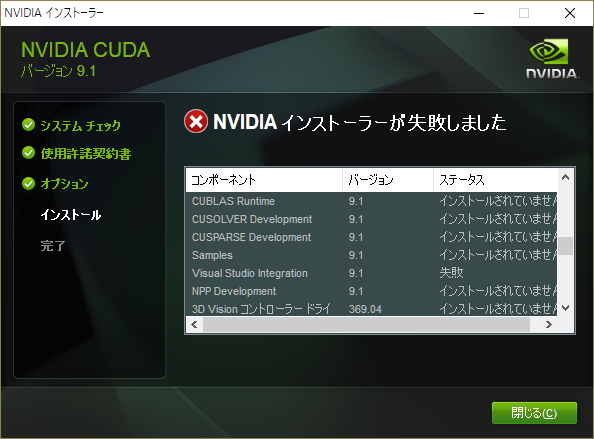Close the NVIDIA インストーラー window
This screenshot has width=594, height=439.
[x=570, y=13]
